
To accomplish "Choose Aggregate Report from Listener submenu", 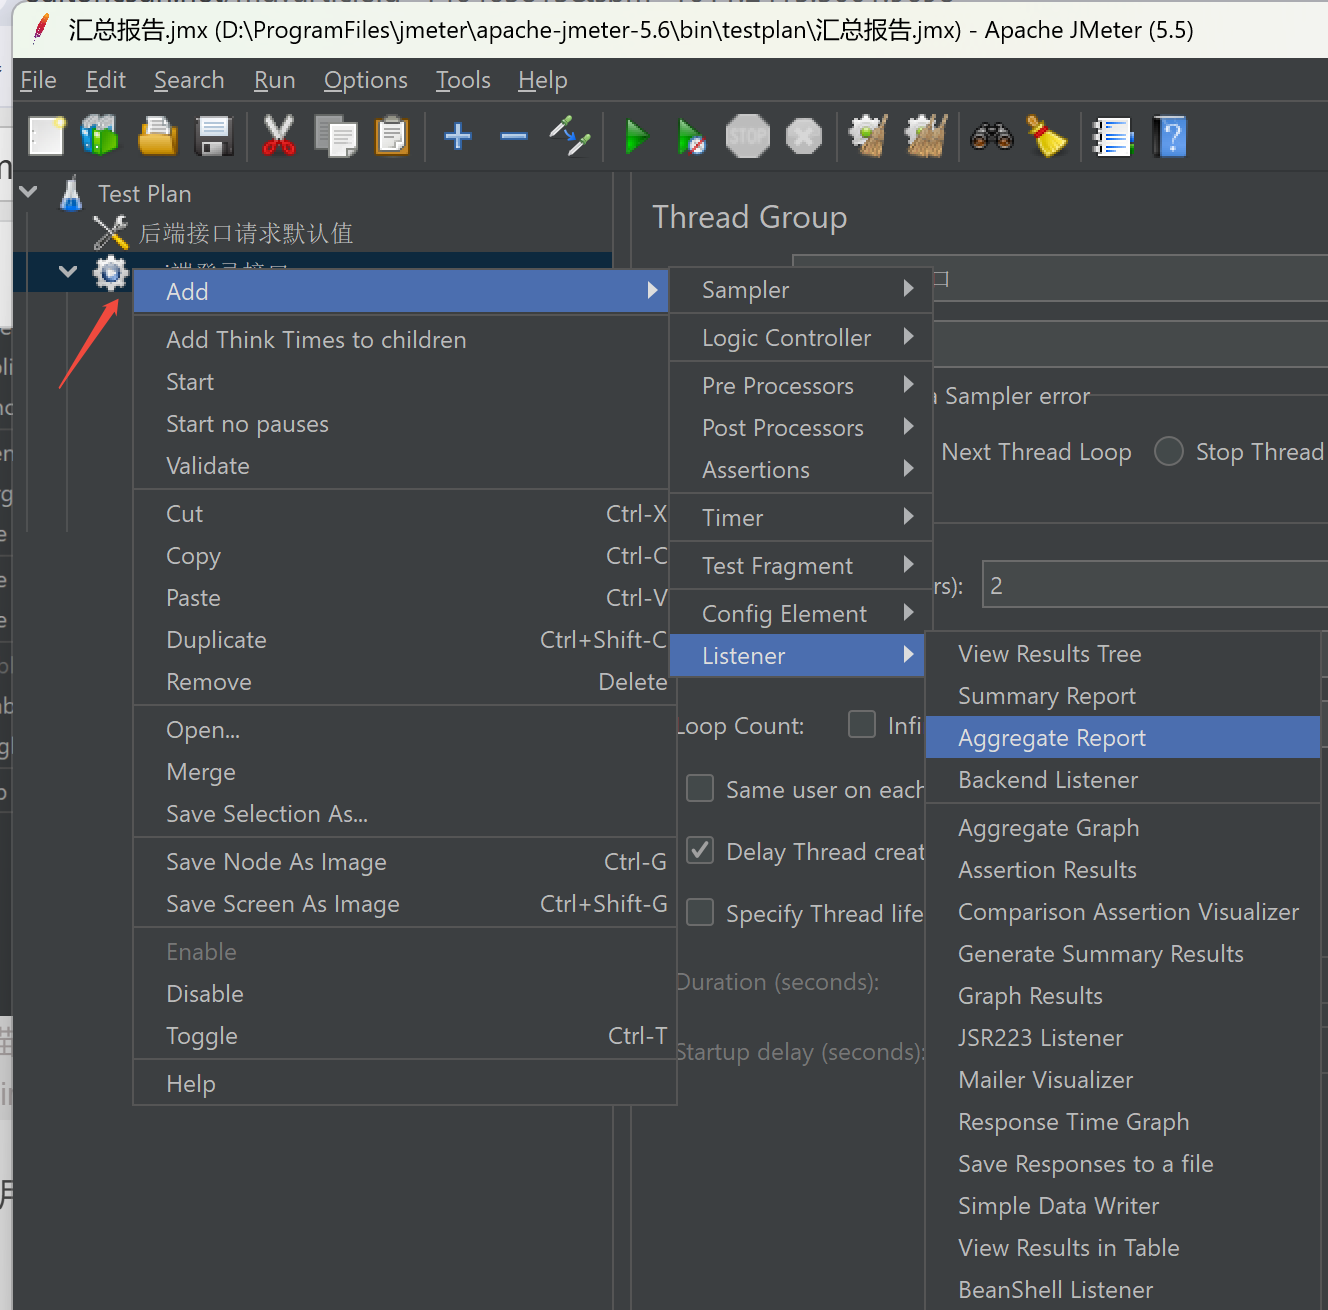I will coord(1124,738).
